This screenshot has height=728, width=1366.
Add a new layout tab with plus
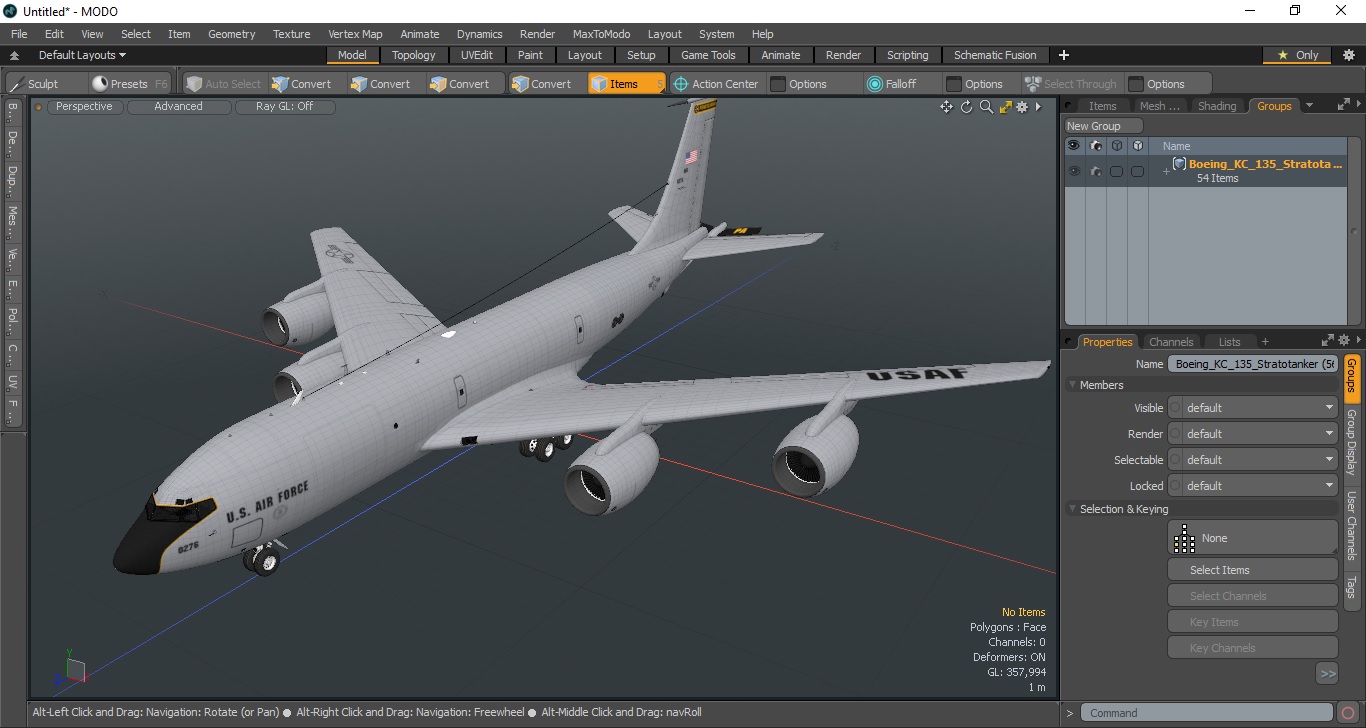tap(1064, 55)
